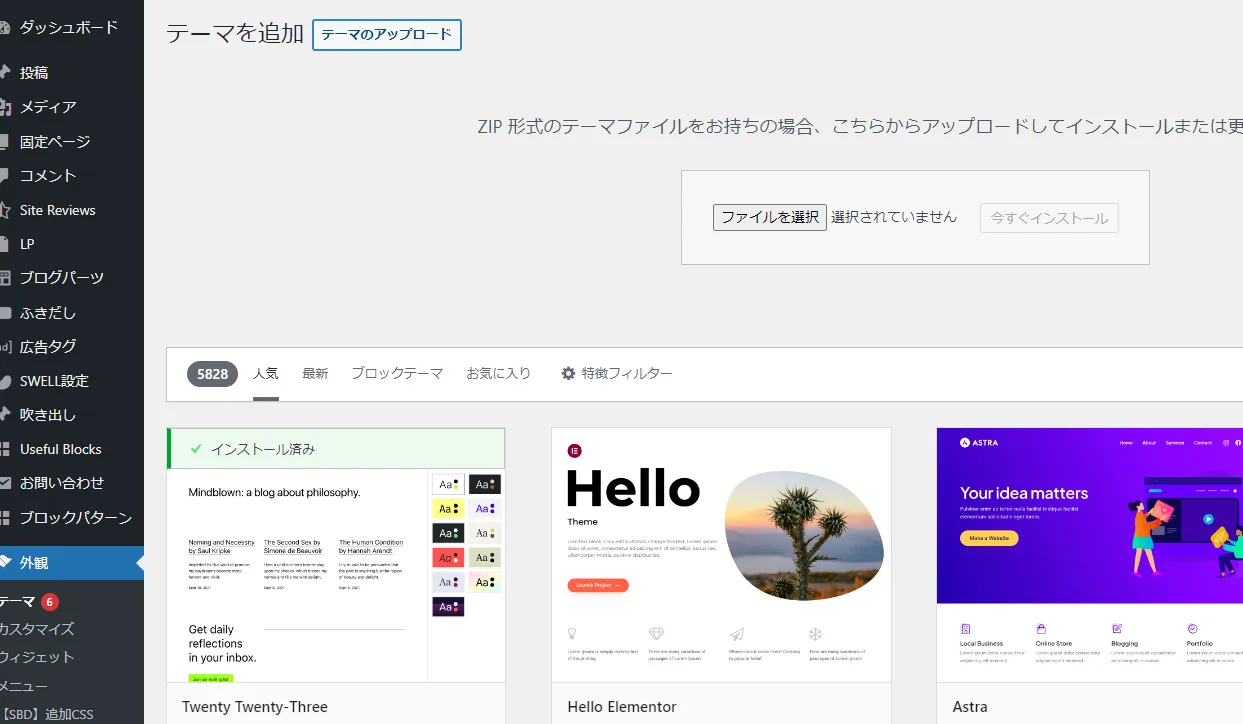Click the 今すぐインストール button
This screenshot has height=724, width=1243.
click(1049, 218)
